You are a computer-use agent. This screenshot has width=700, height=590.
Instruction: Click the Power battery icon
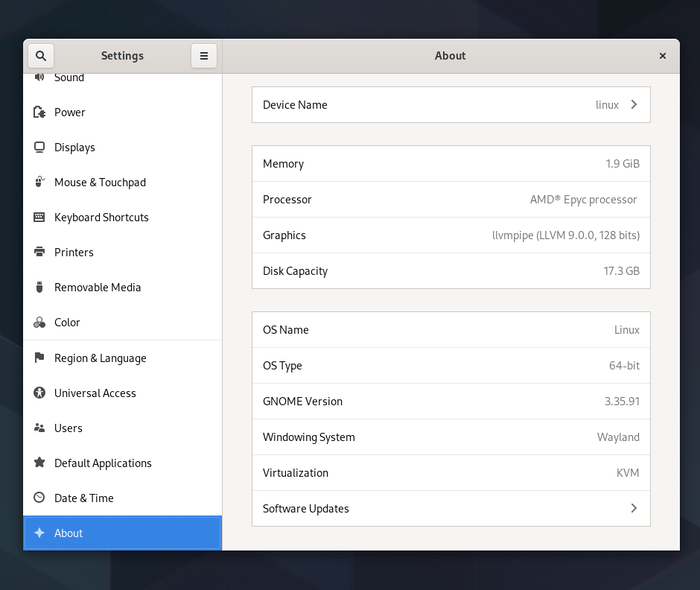point(39,112)
